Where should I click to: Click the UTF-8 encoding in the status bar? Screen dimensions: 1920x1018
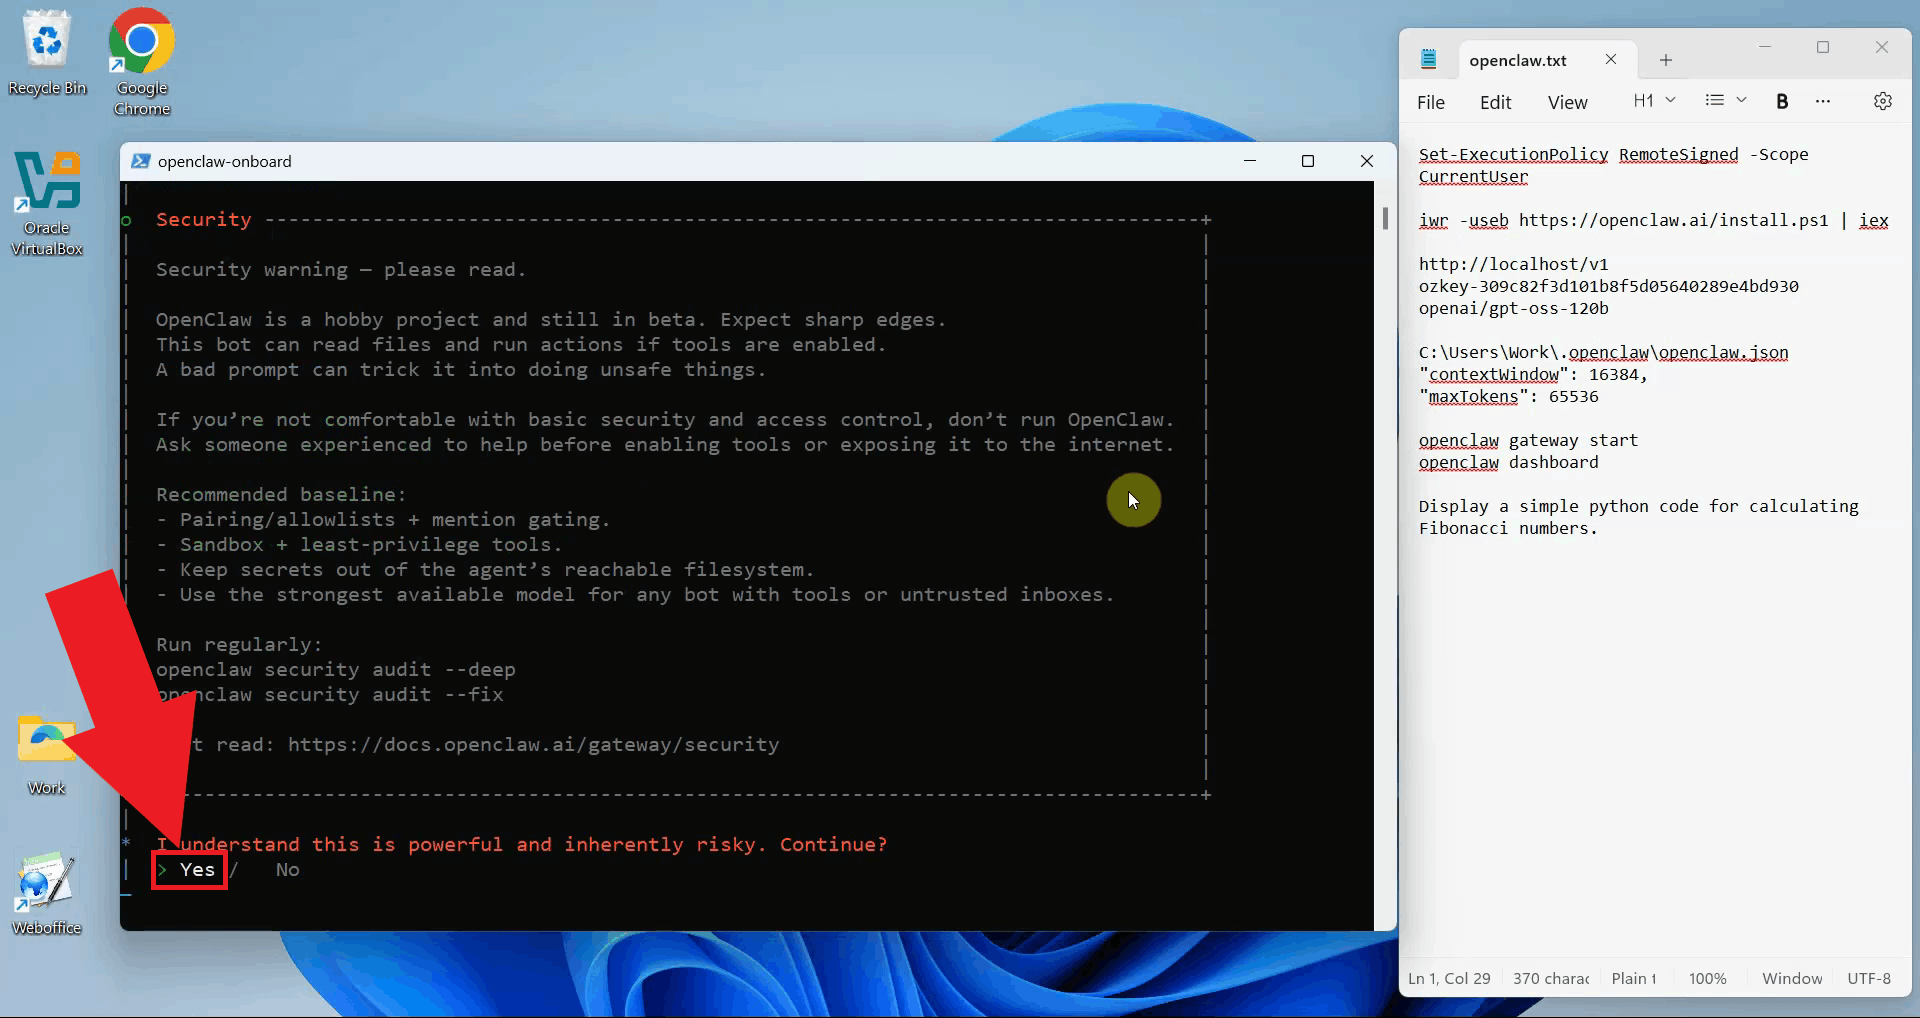click(1868, 978)
